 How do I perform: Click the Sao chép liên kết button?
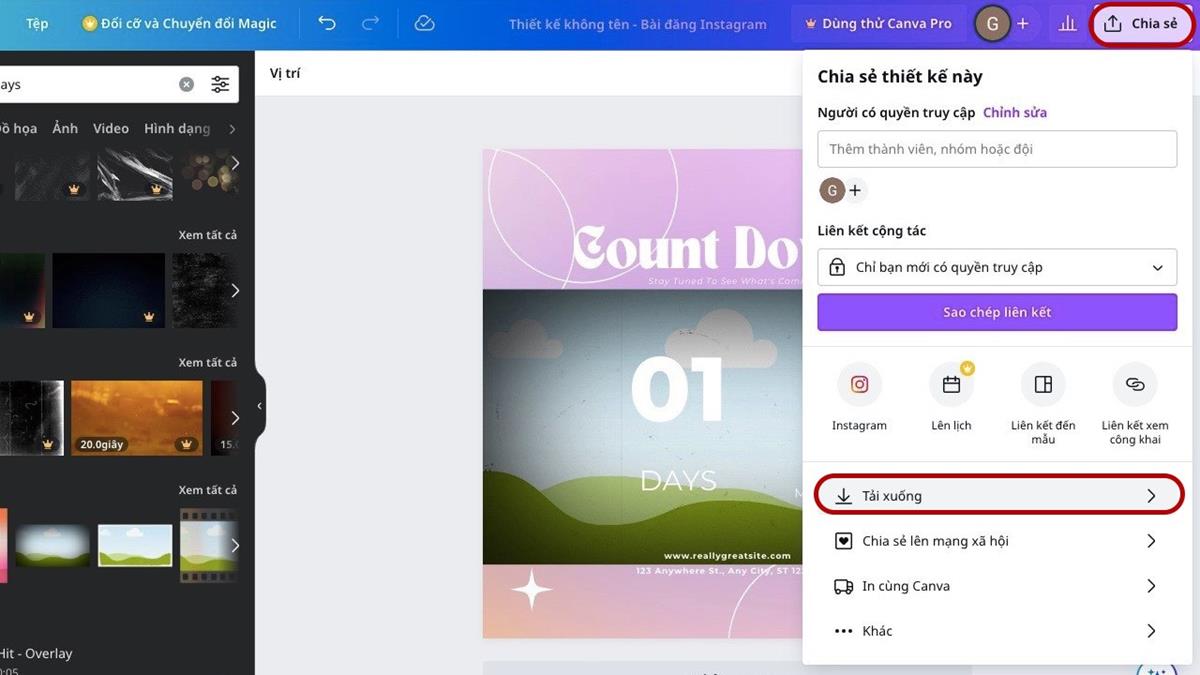click(997, 312)
